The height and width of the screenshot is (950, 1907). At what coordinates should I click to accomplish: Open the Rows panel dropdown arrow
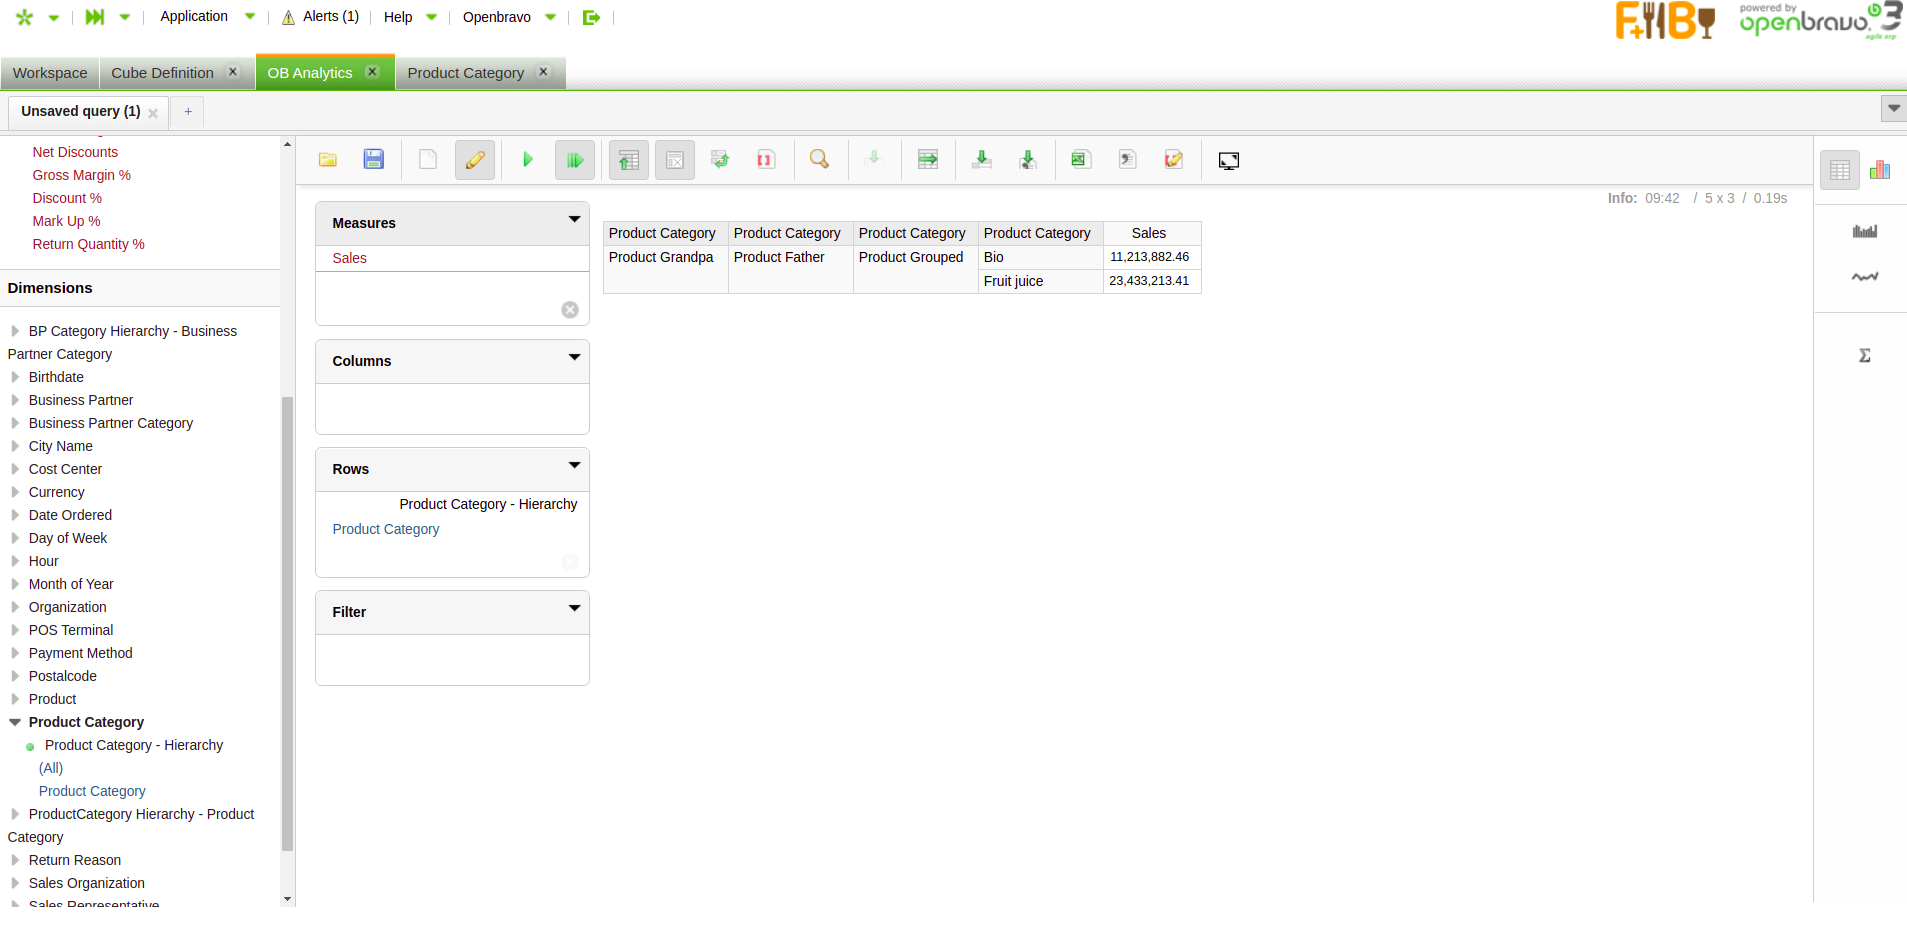tap(574, 465)
